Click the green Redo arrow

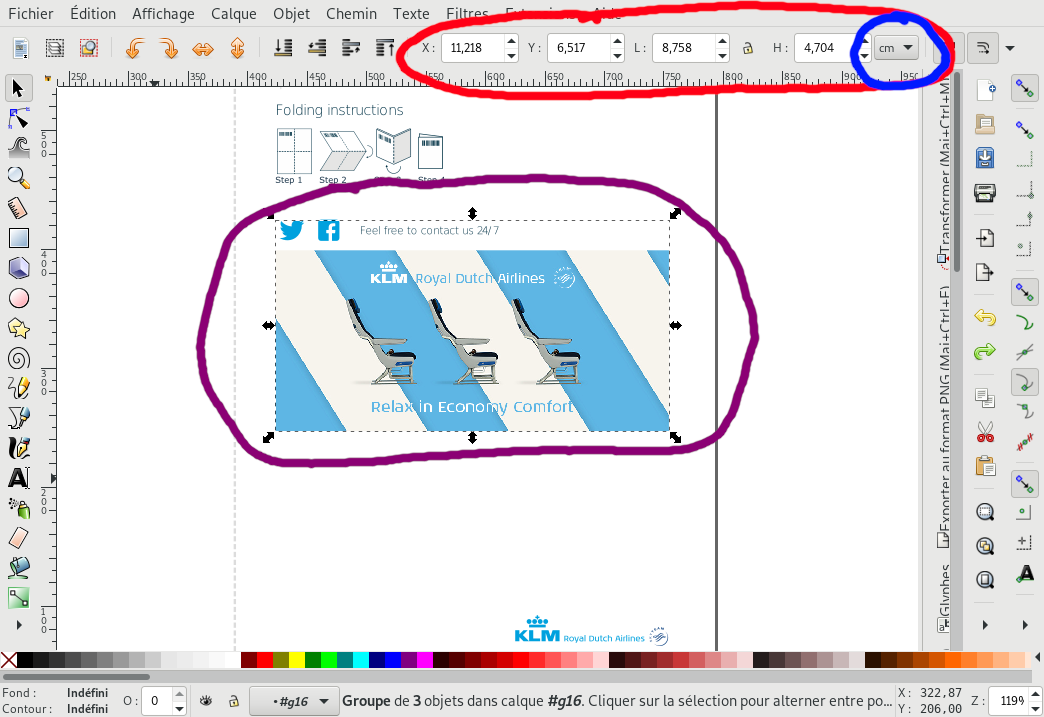coord(985,352)
